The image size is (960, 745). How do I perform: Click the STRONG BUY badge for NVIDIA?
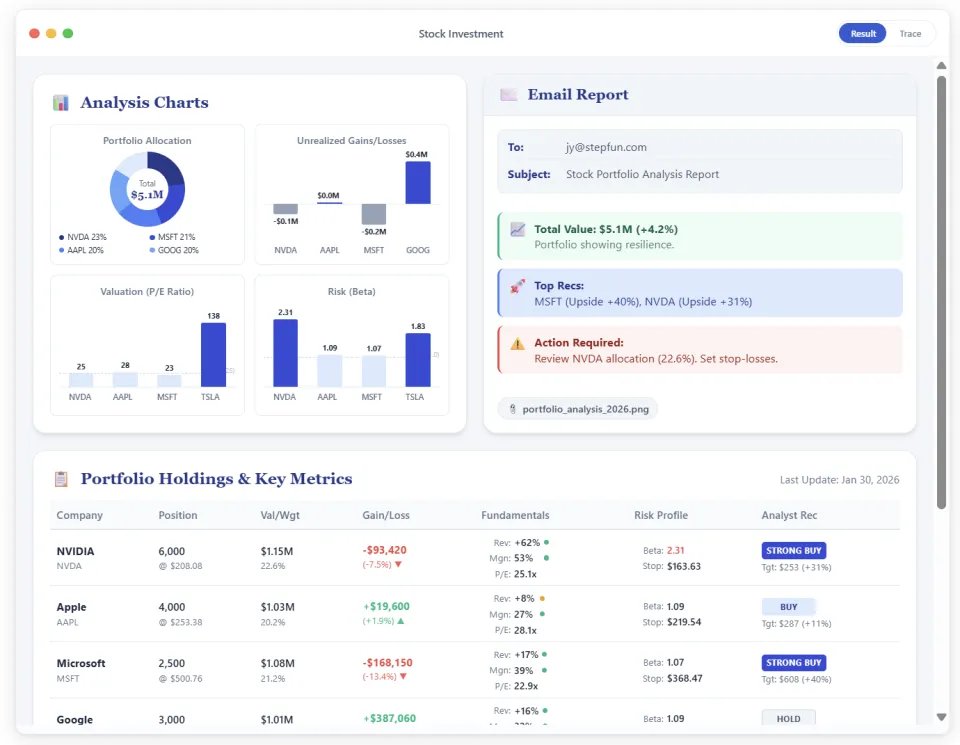pyautogui.click(x=793, y=550)
